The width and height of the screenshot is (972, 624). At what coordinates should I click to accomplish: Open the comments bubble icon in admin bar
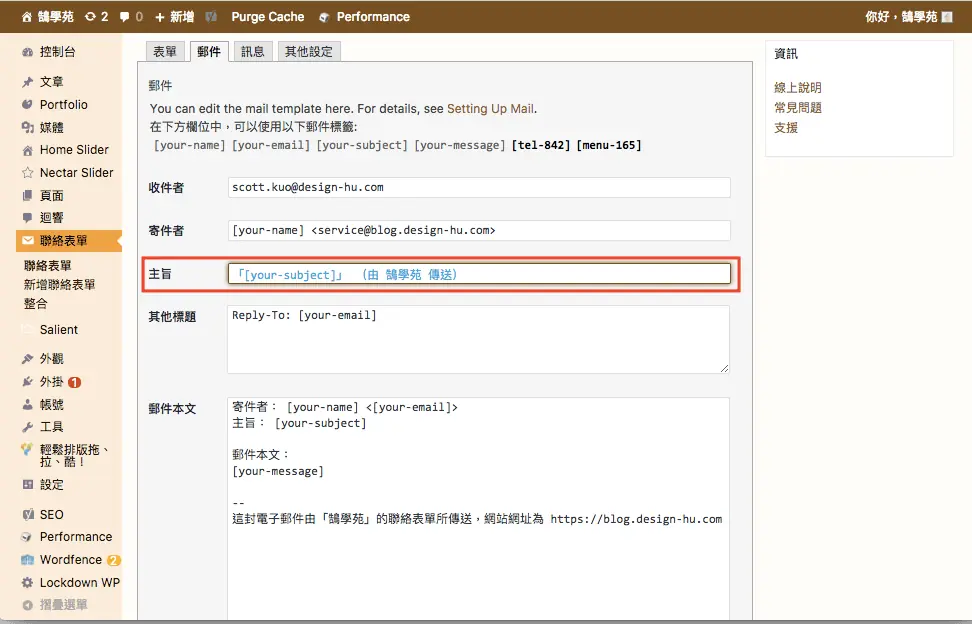coord(125,17)
